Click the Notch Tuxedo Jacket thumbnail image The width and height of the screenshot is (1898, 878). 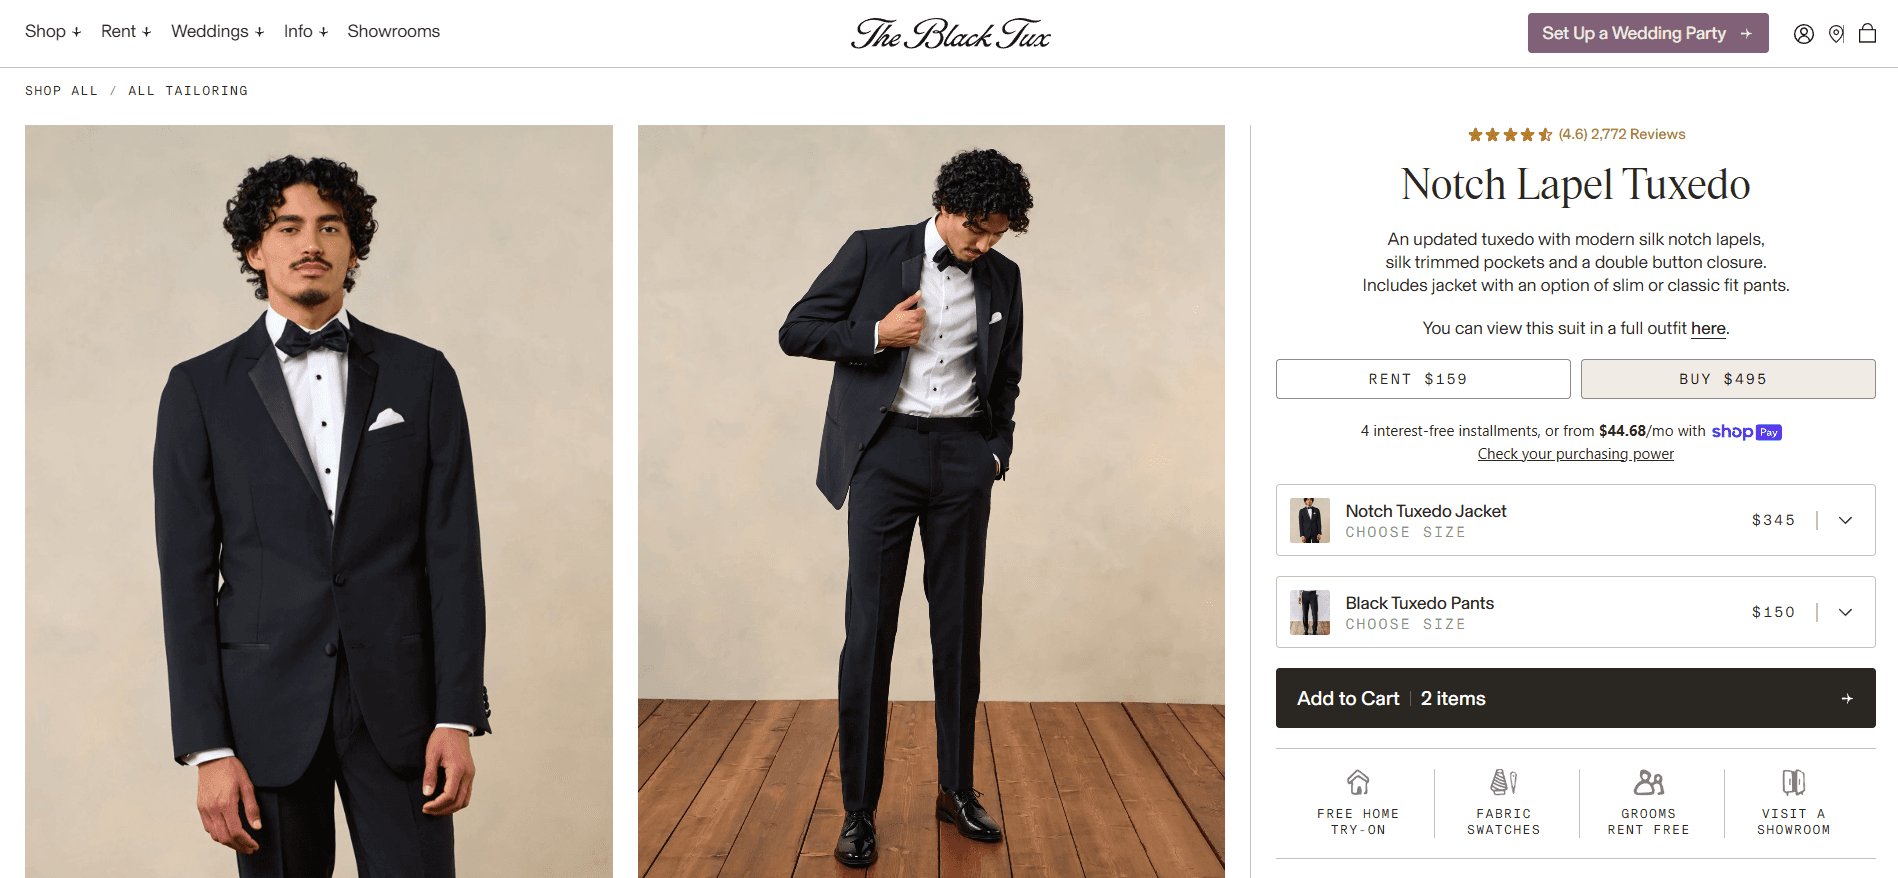pyautogui.click(x=1310, y=520)
